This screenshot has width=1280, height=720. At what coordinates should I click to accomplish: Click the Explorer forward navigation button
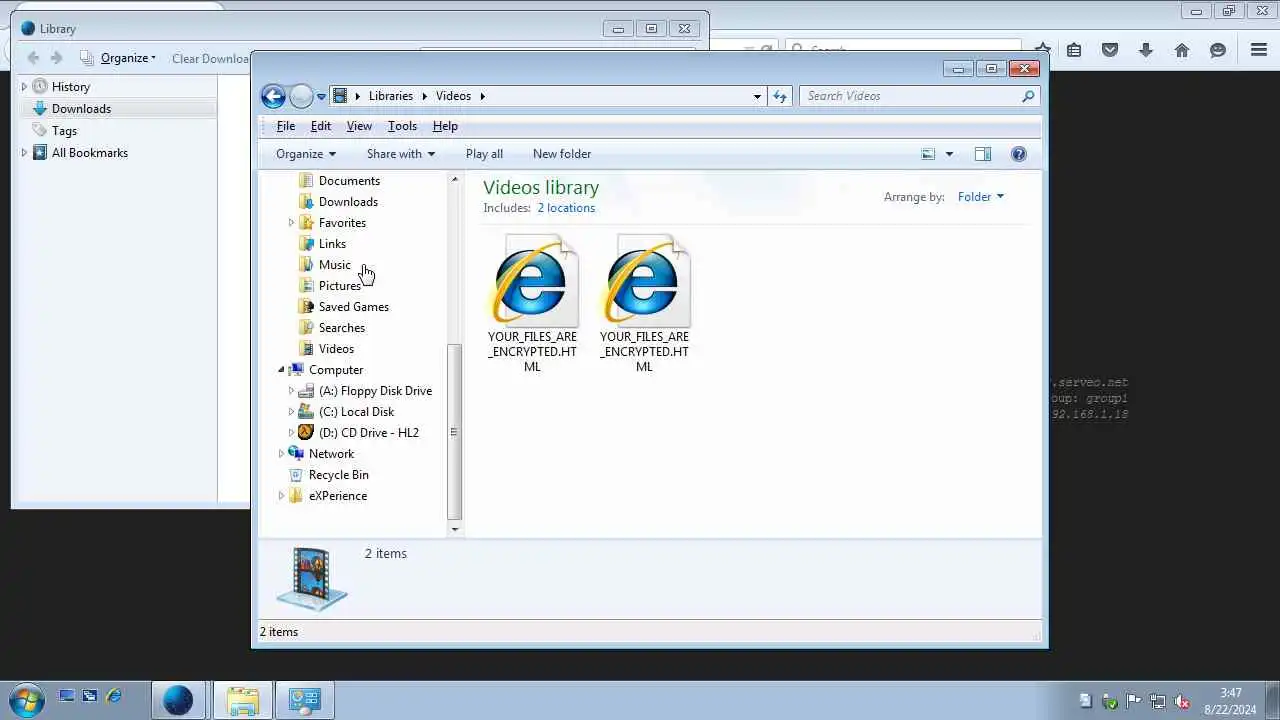point(301,96)
